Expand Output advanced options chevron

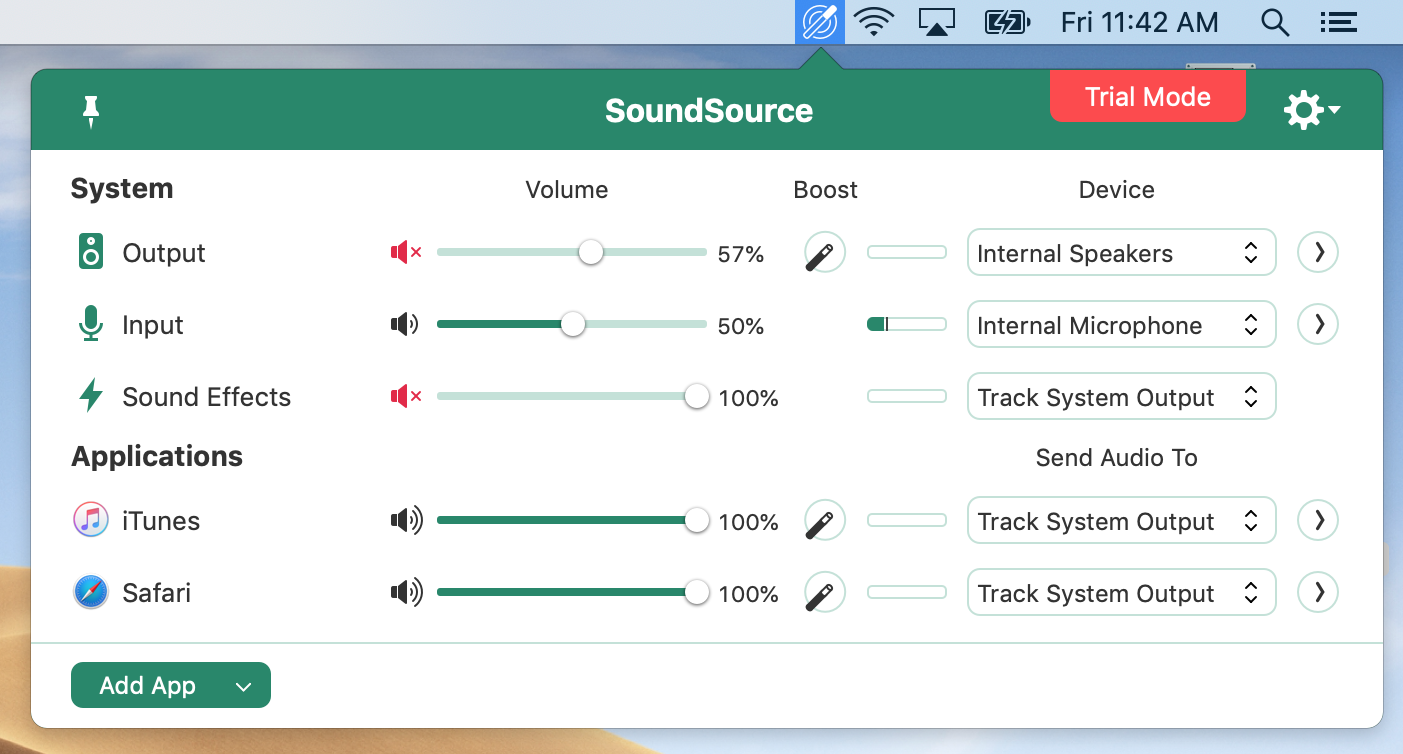tap(1318, 253)
